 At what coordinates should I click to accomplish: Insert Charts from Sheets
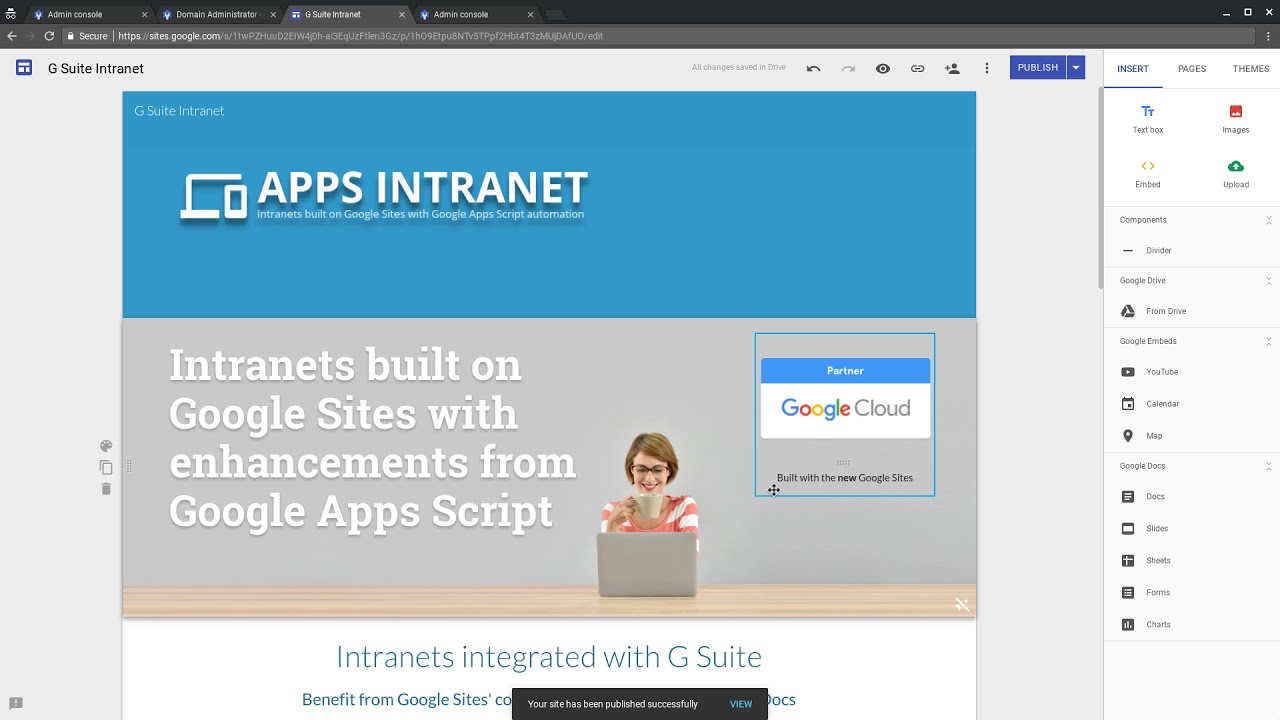(1192, 625)
